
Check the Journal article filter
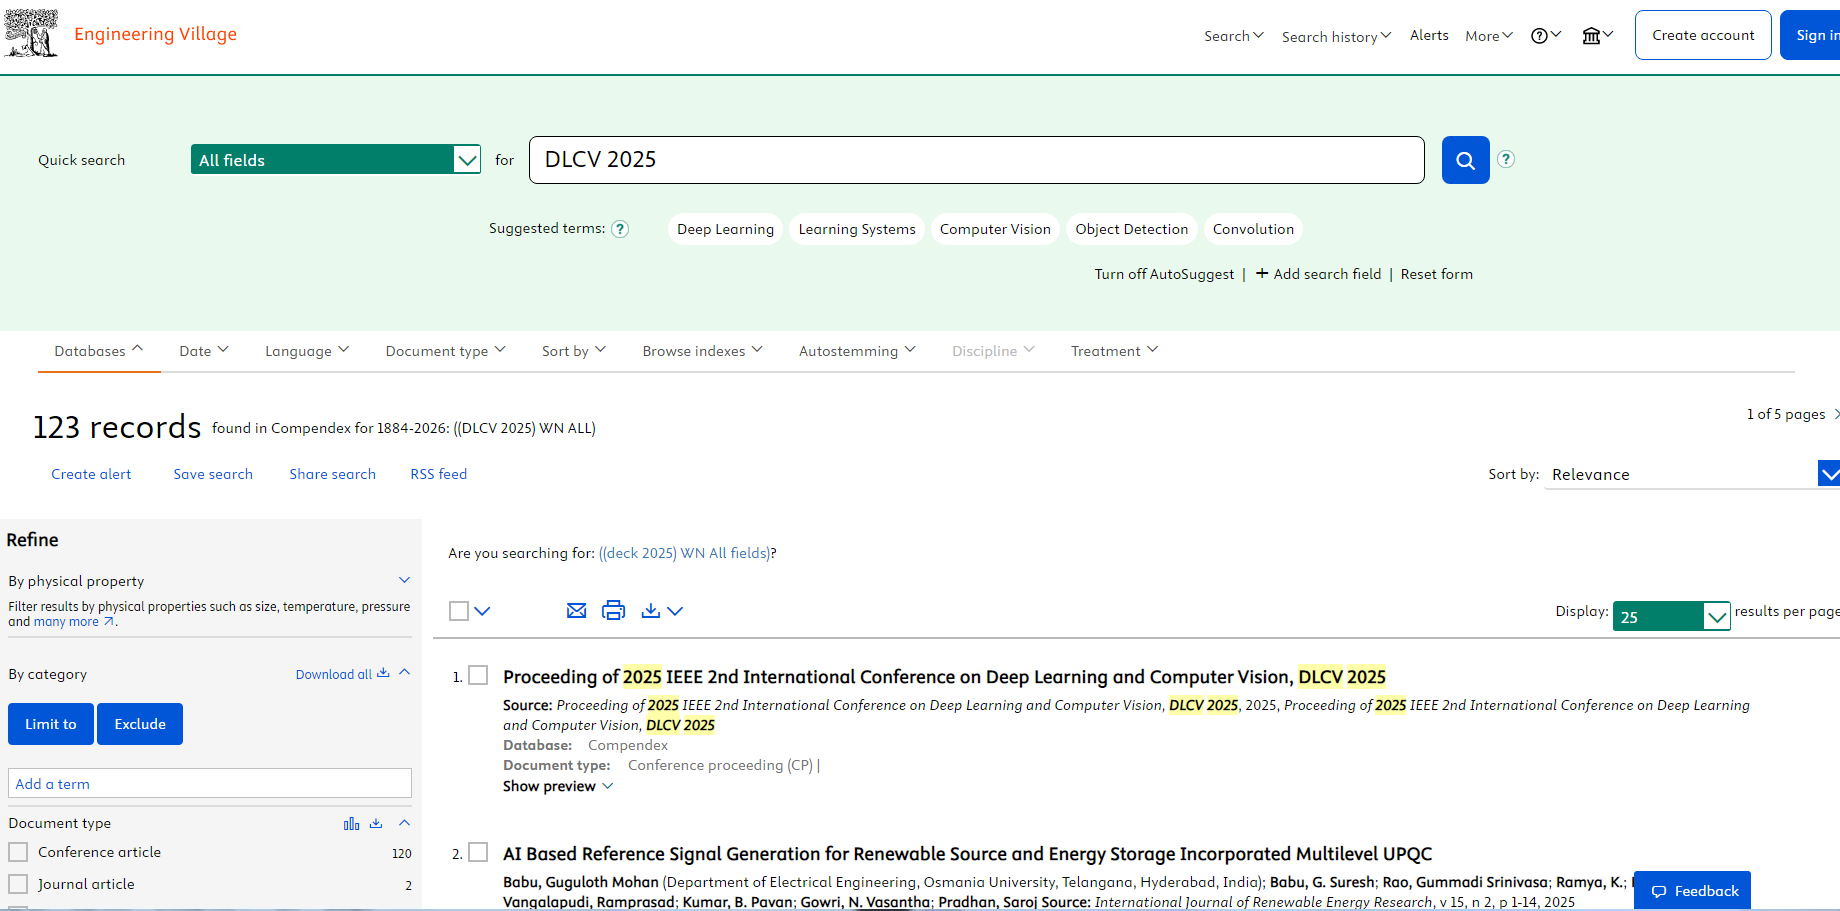point(18,884)
